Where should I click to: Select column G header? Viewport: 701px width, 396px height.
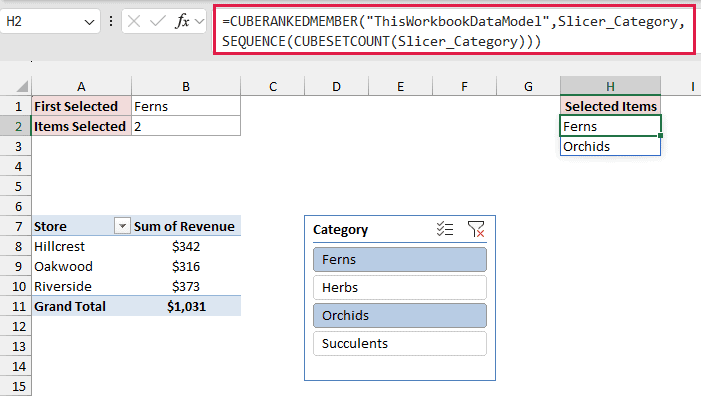click(x=528, y=86)
